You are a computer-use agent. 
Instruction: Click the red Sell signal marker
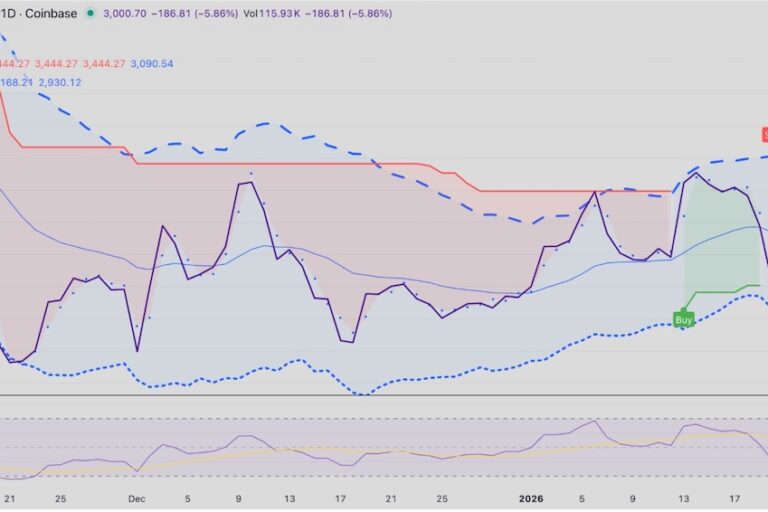(x=762, y=134)
